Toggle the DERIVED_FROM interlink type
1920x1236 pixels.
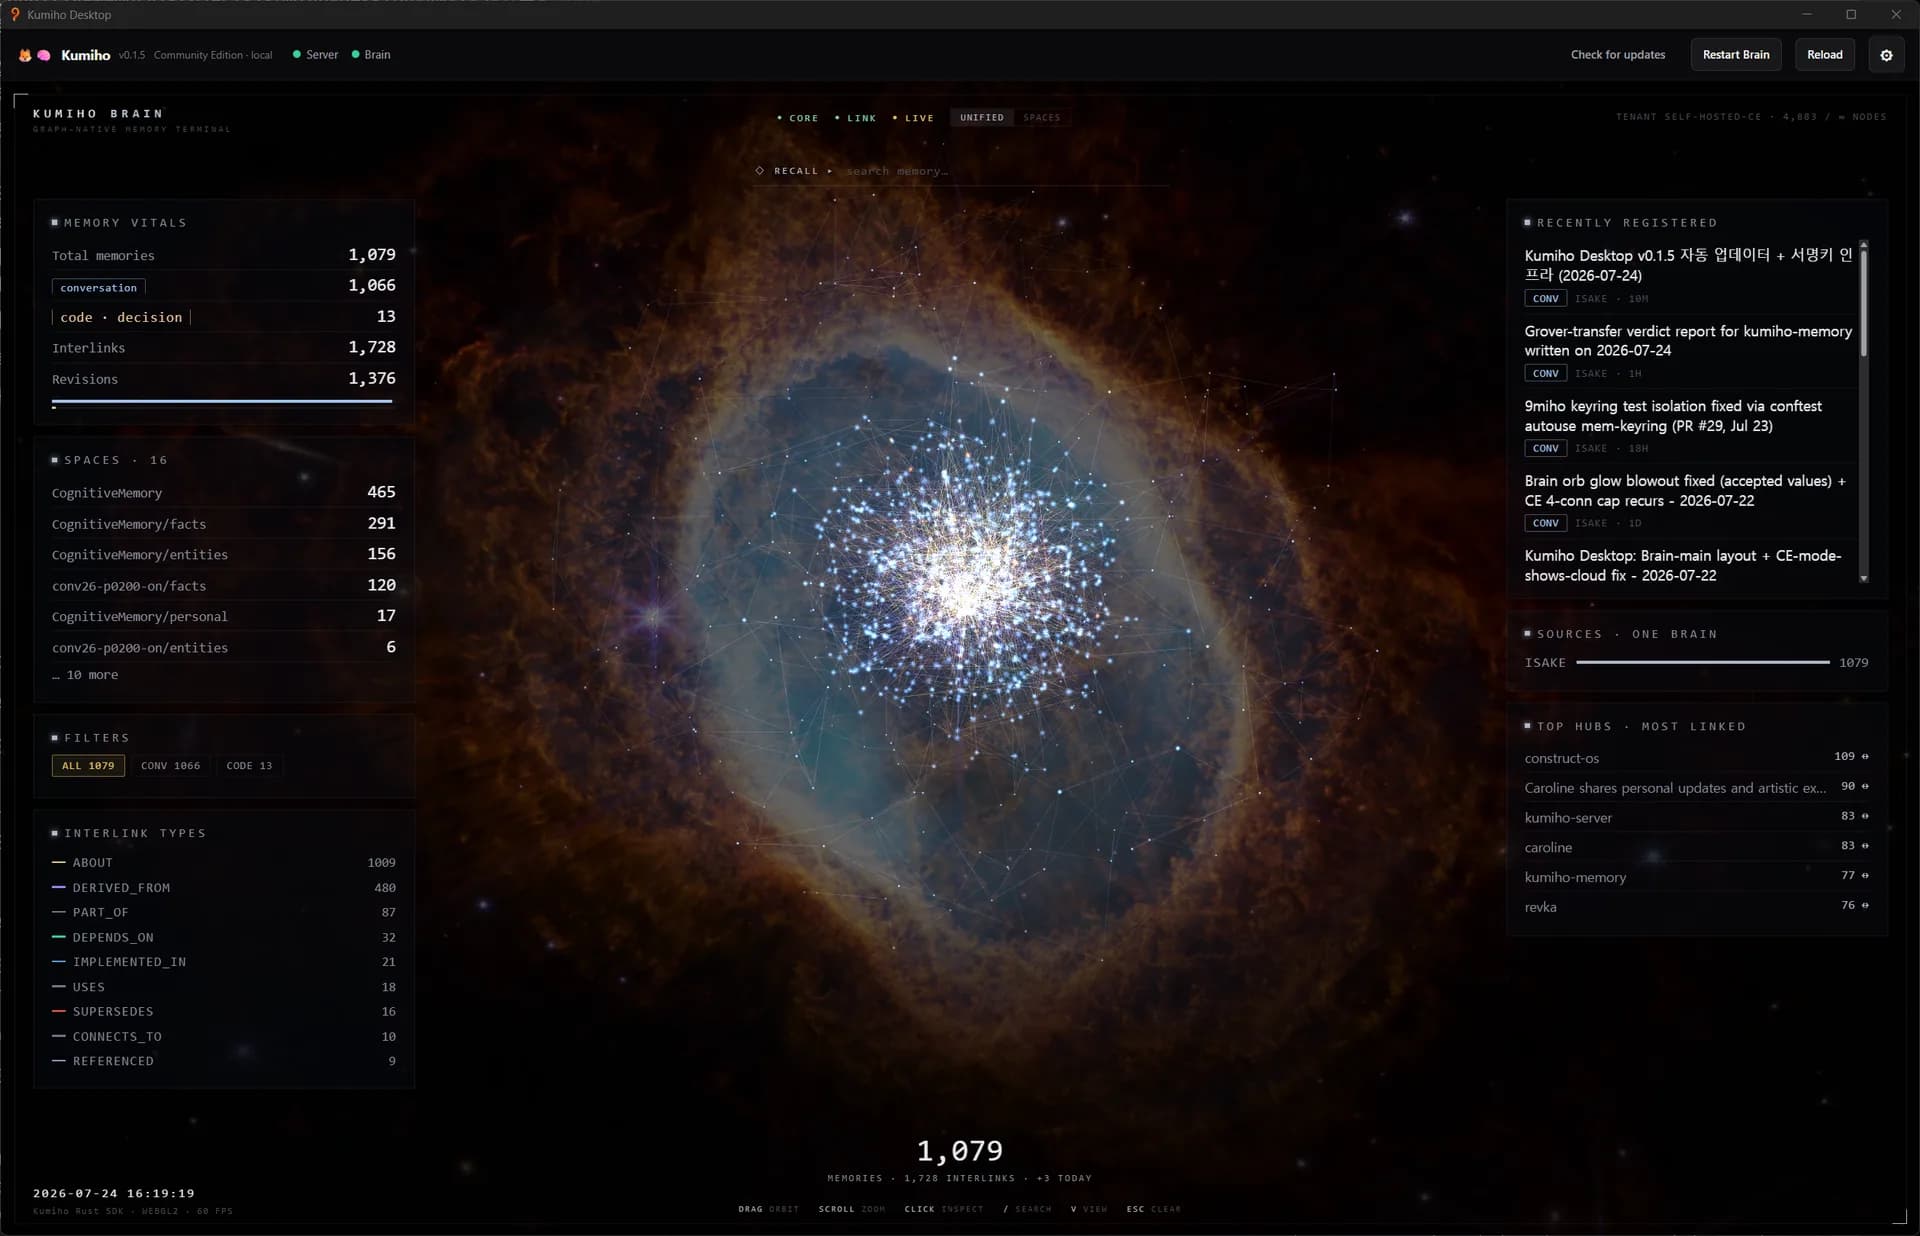(223, 887)
